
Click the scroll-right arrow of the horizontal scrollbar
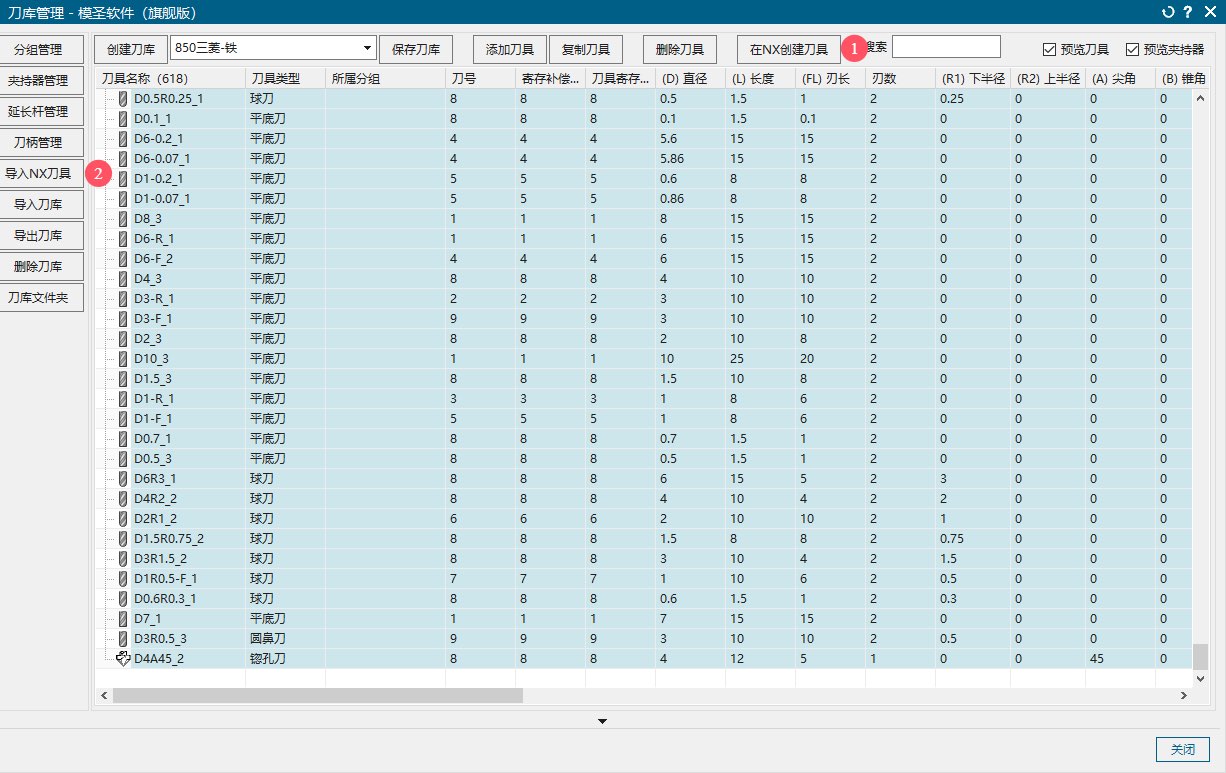1186,695
